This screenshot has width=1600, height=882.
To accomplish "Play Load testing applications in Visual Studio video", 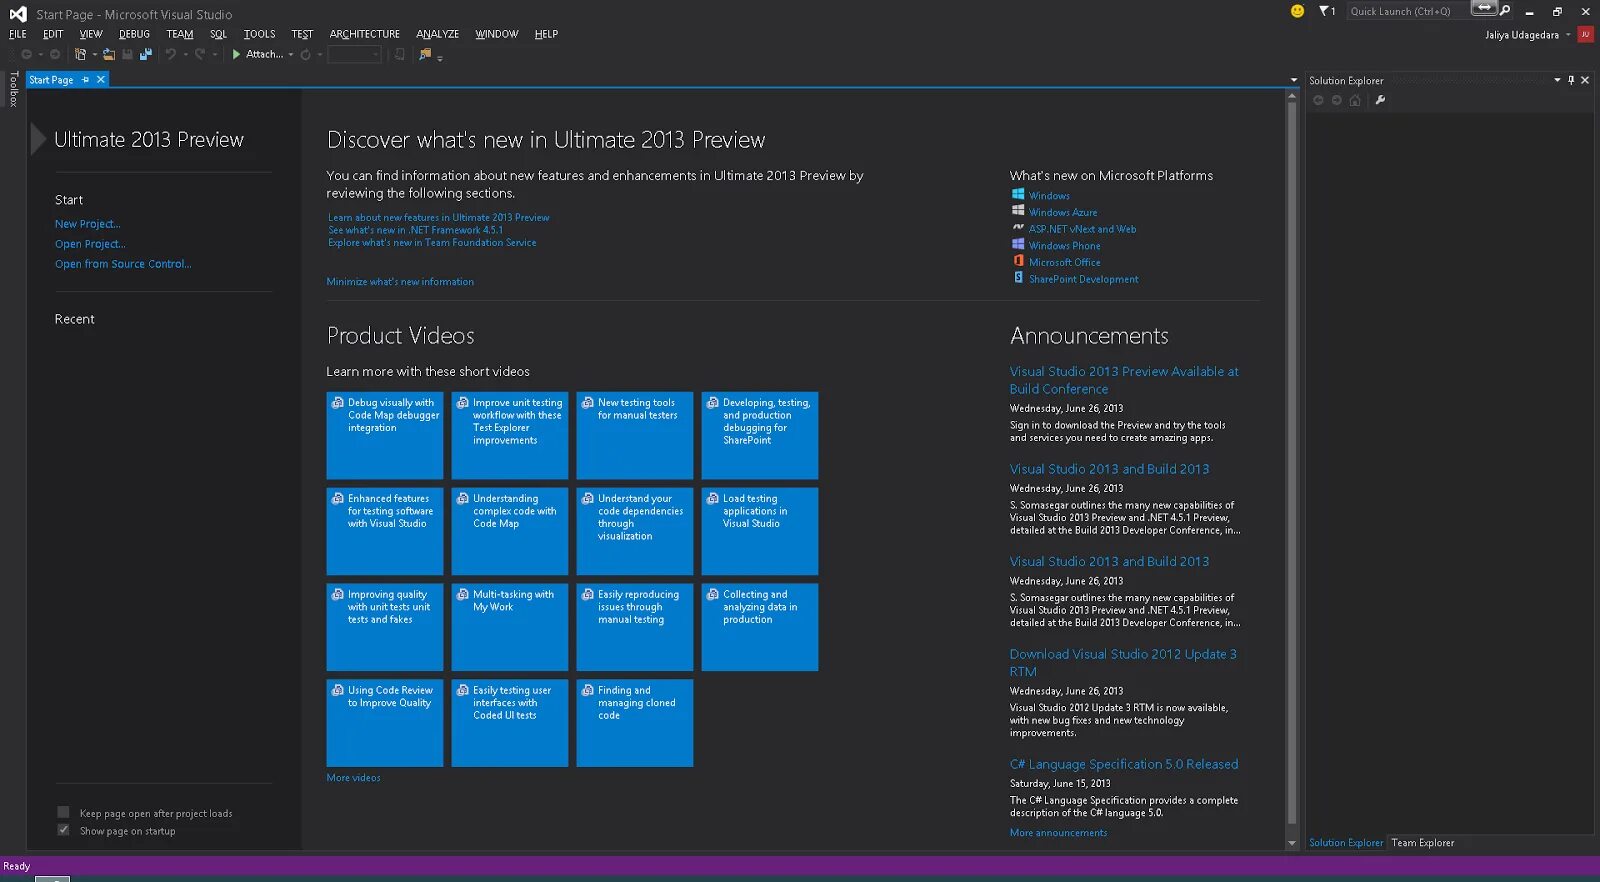I will tap(760, 531).
